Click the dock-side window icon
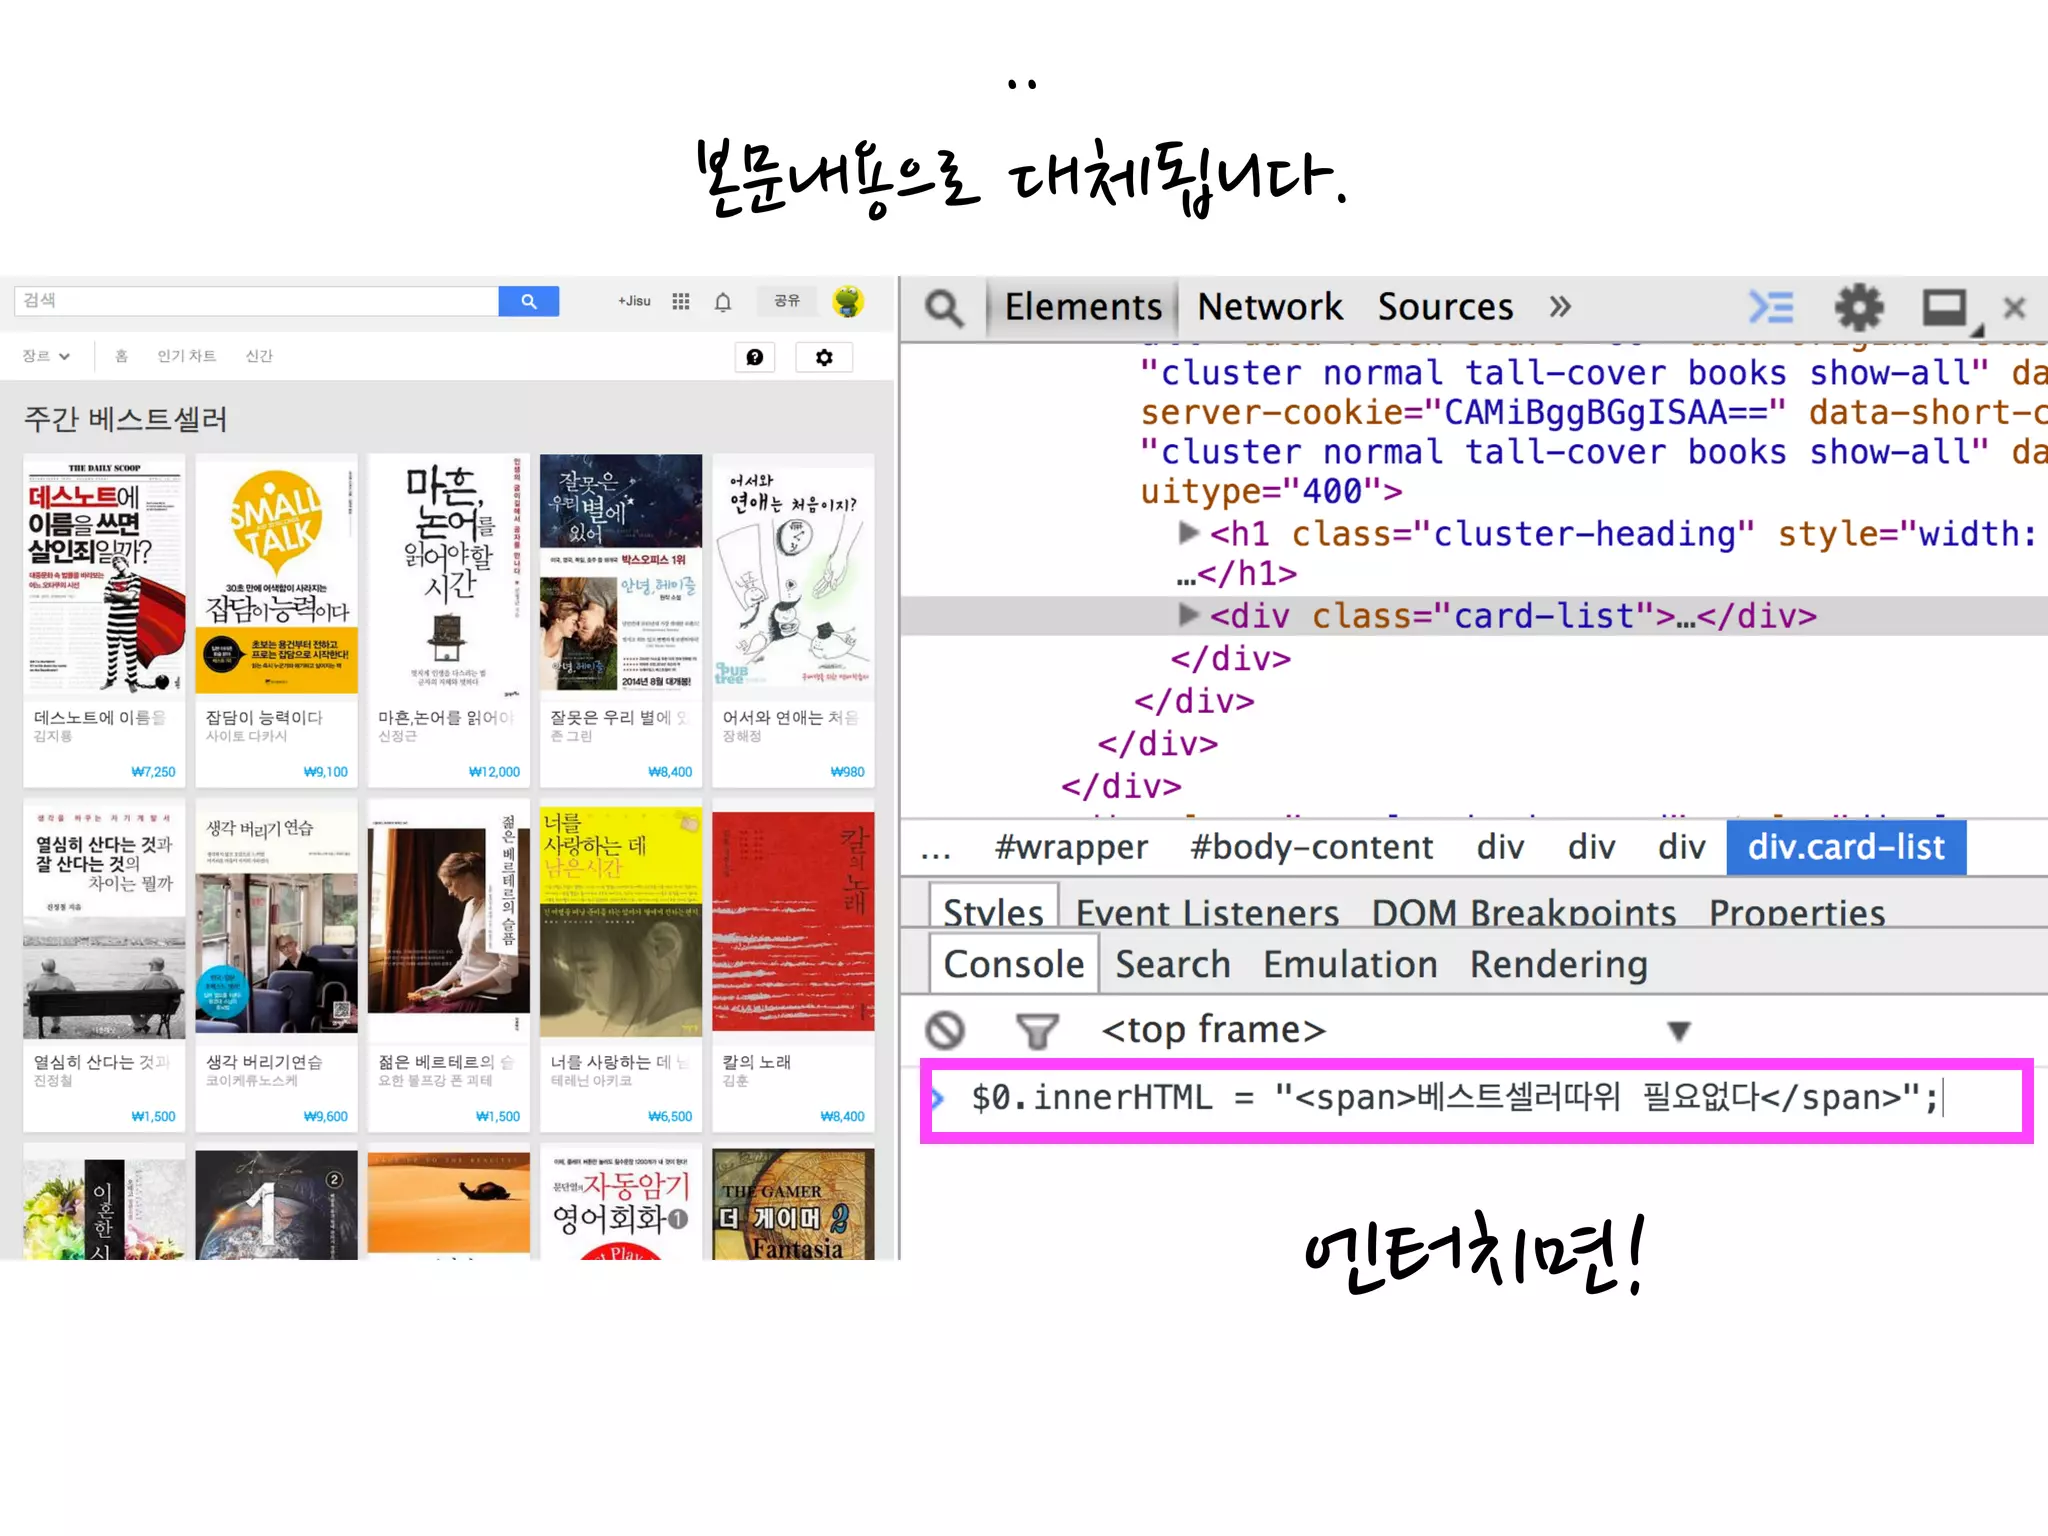2048x1536 pixels. (1945, 307)
